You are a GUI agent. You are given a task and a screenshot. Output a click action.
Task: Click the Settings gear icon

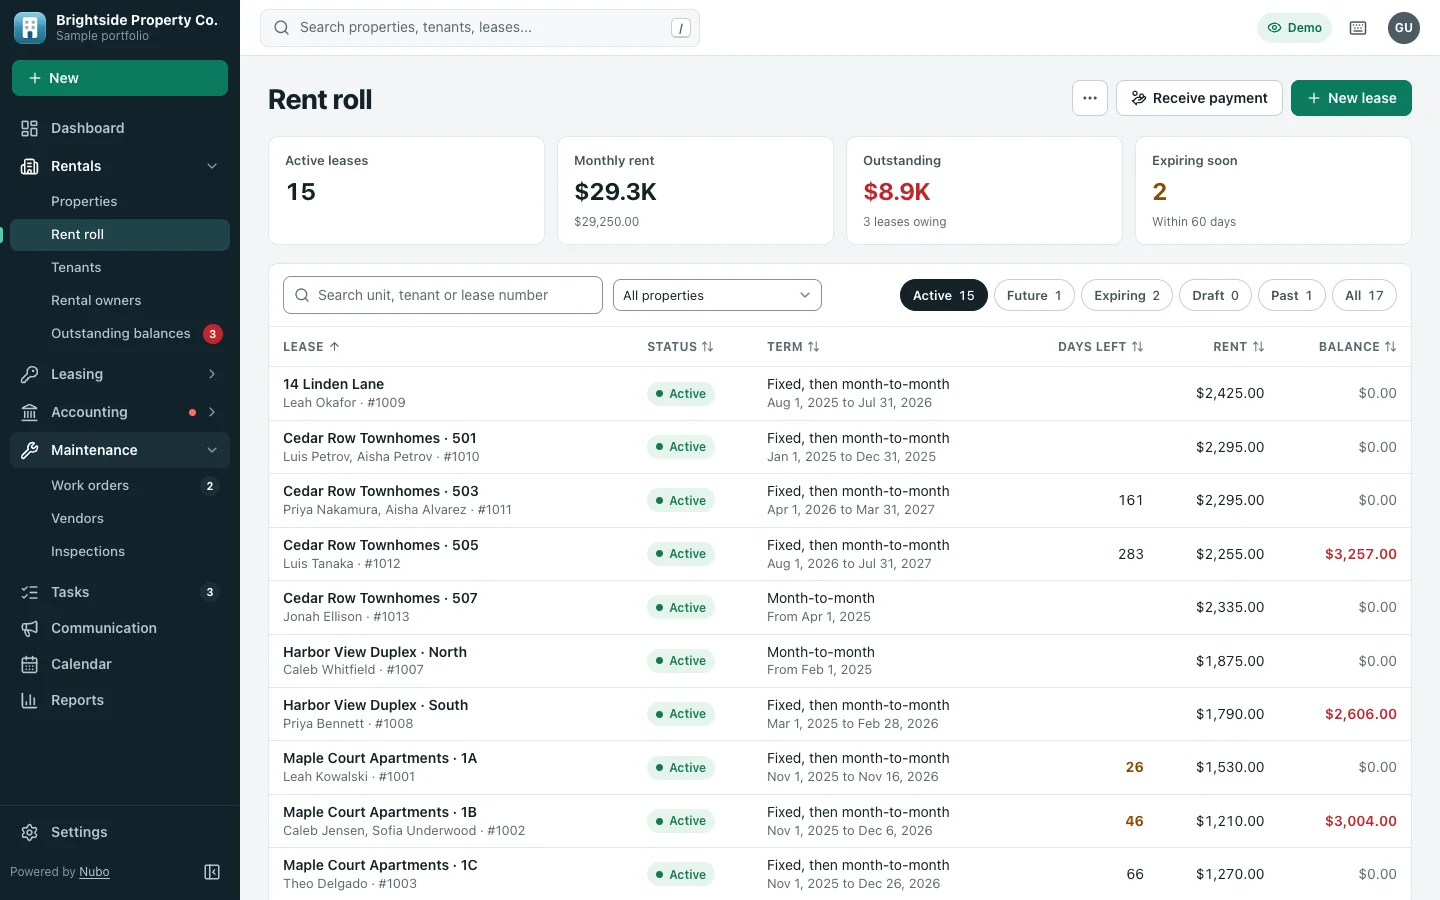[30, 832]
